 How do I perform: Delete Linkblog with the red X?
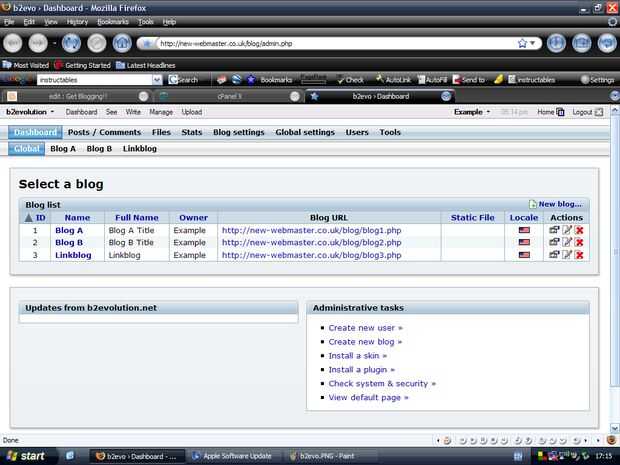click(x=579, y=255)
